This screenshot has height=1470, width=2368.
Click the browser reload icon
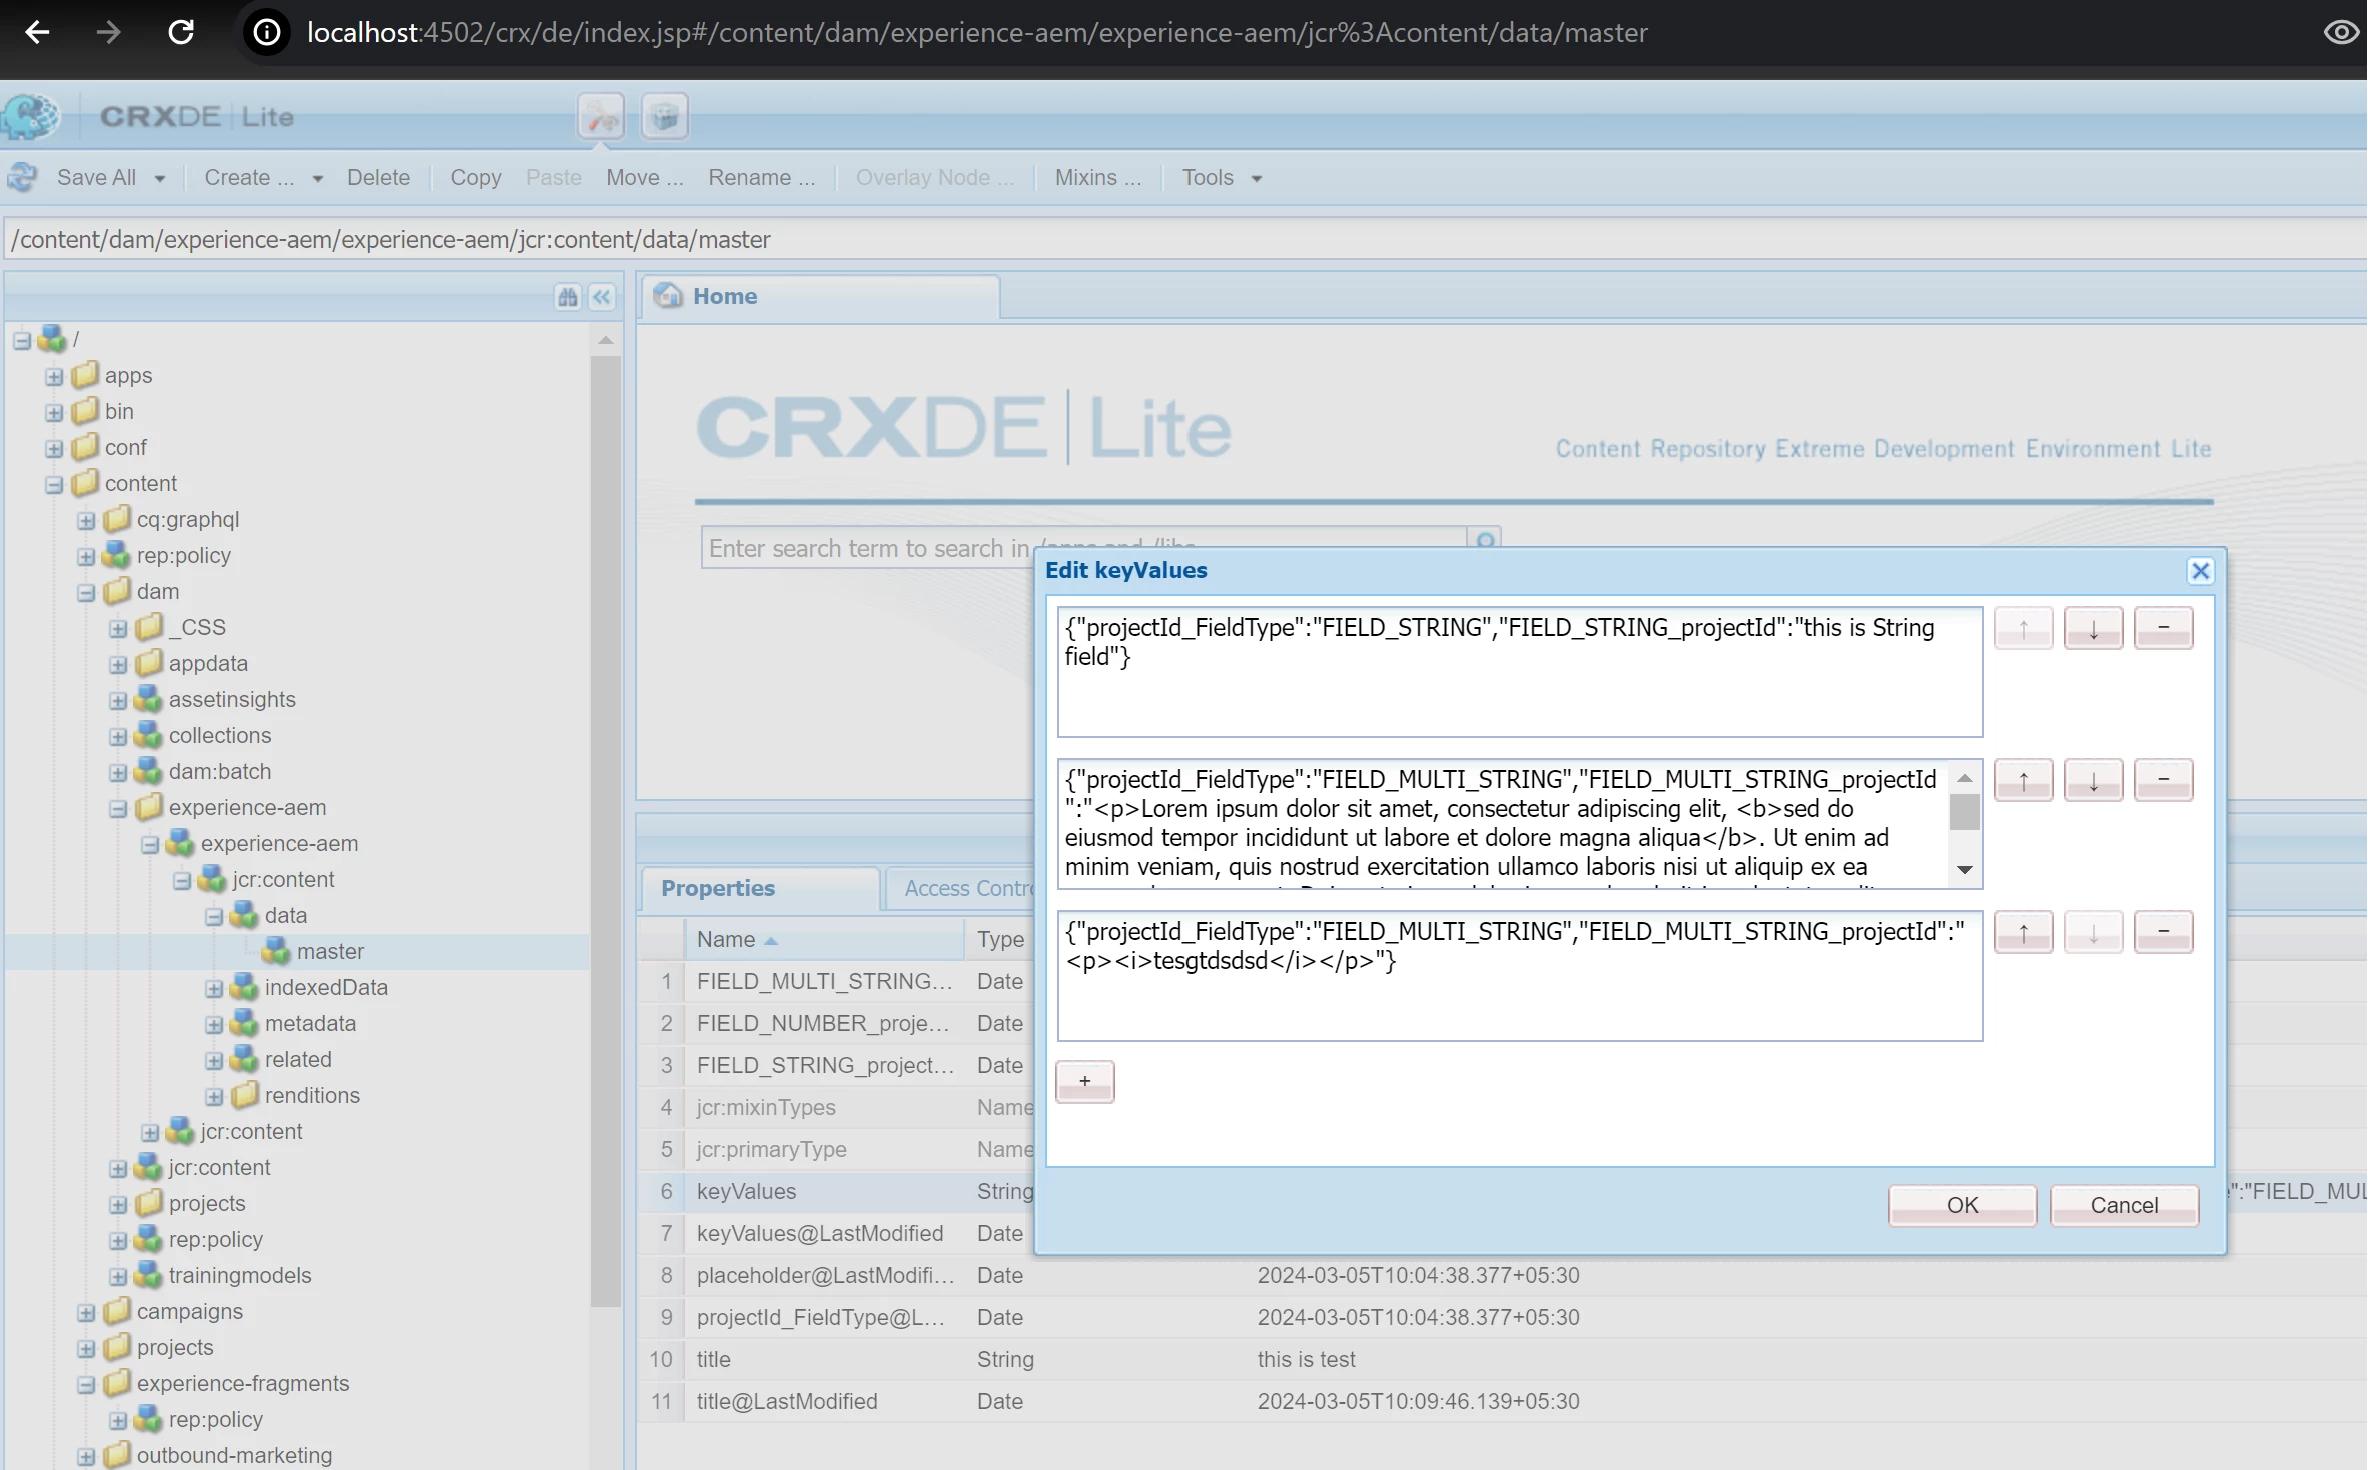(181, 32)
